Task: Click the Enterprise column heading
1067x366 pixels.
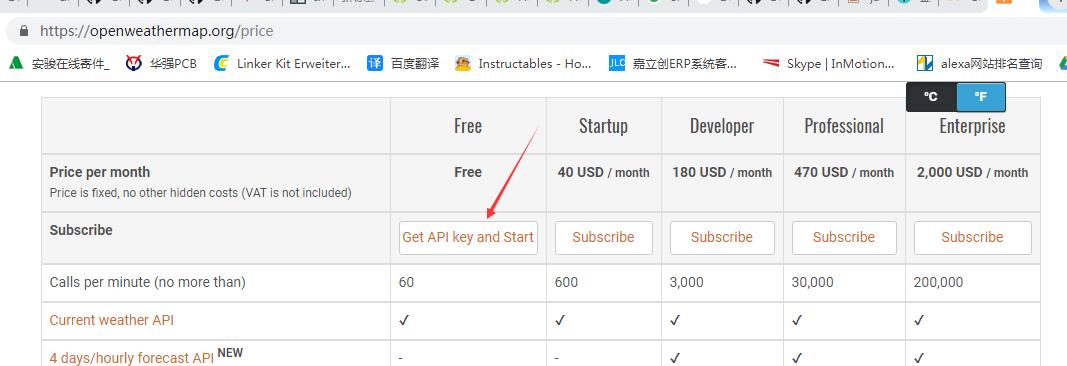Action: coord(972,126)
